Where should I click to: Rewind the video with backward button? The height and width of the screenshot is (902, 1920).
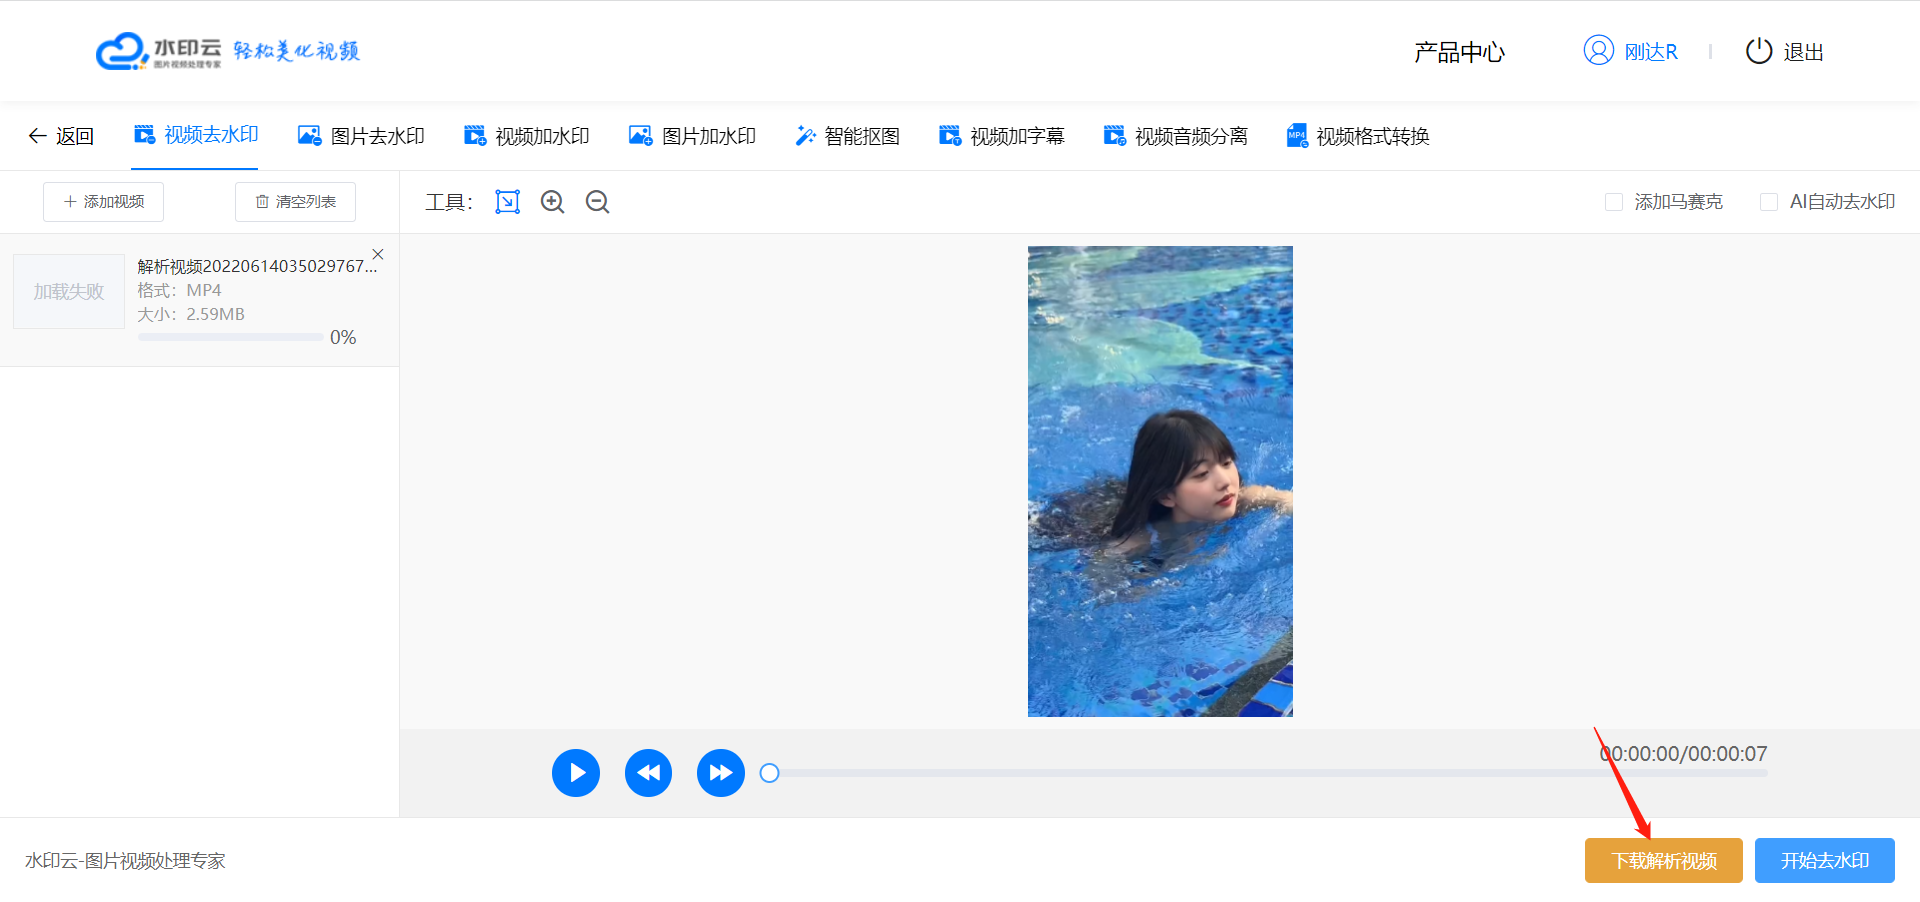click(648, 773)
